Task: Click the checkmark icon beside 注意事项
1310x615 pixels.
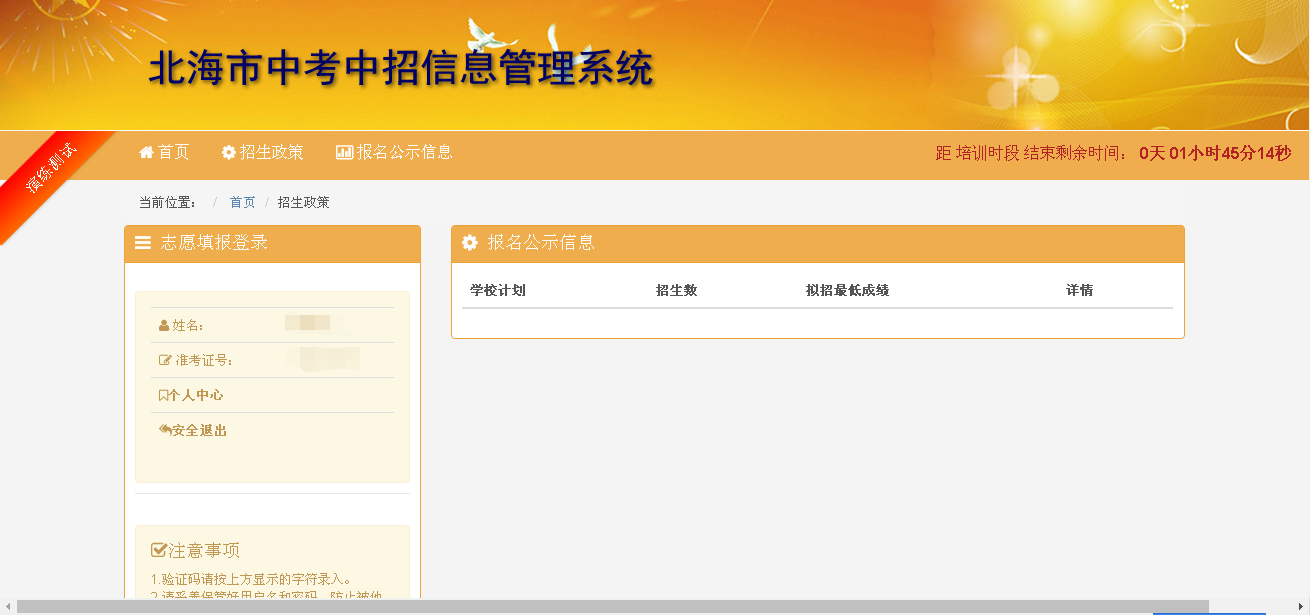Action: pos(158,550)
